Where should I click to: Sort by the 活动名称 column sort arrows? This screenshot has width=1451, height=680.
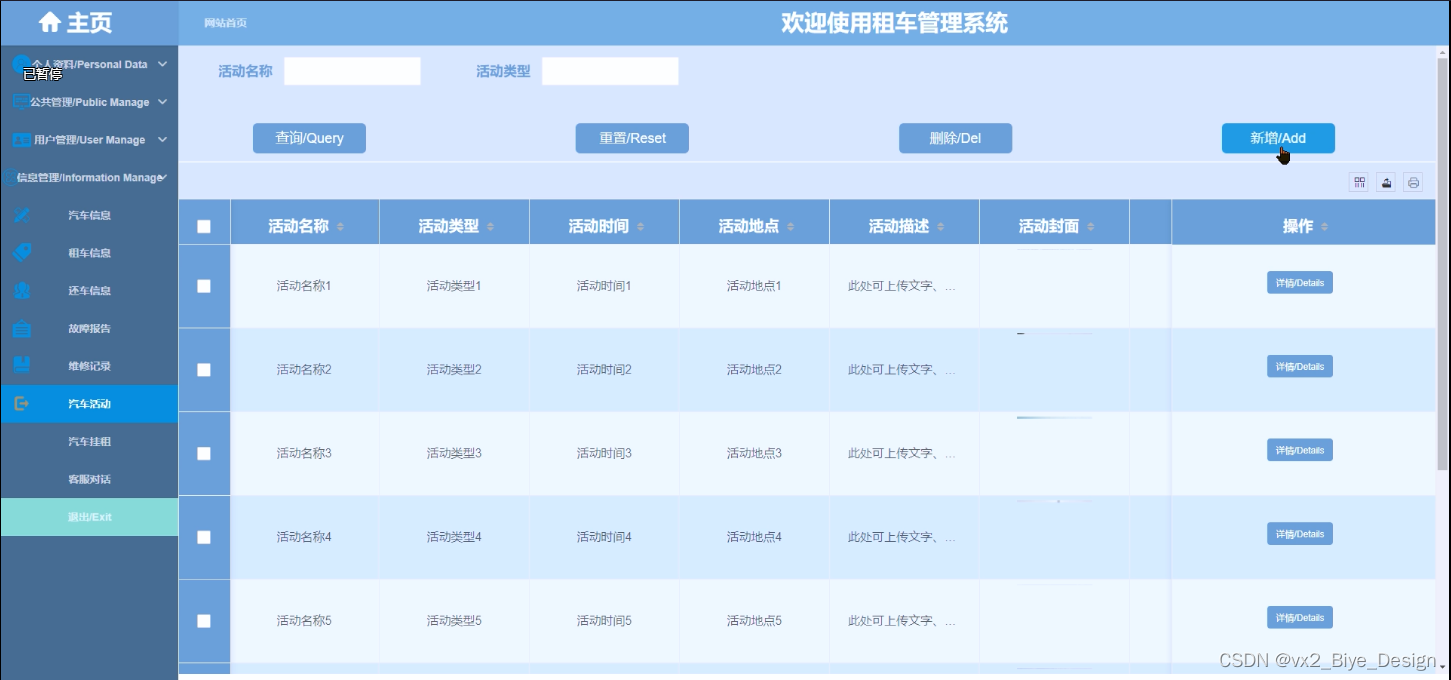click(x=340, y=227)
